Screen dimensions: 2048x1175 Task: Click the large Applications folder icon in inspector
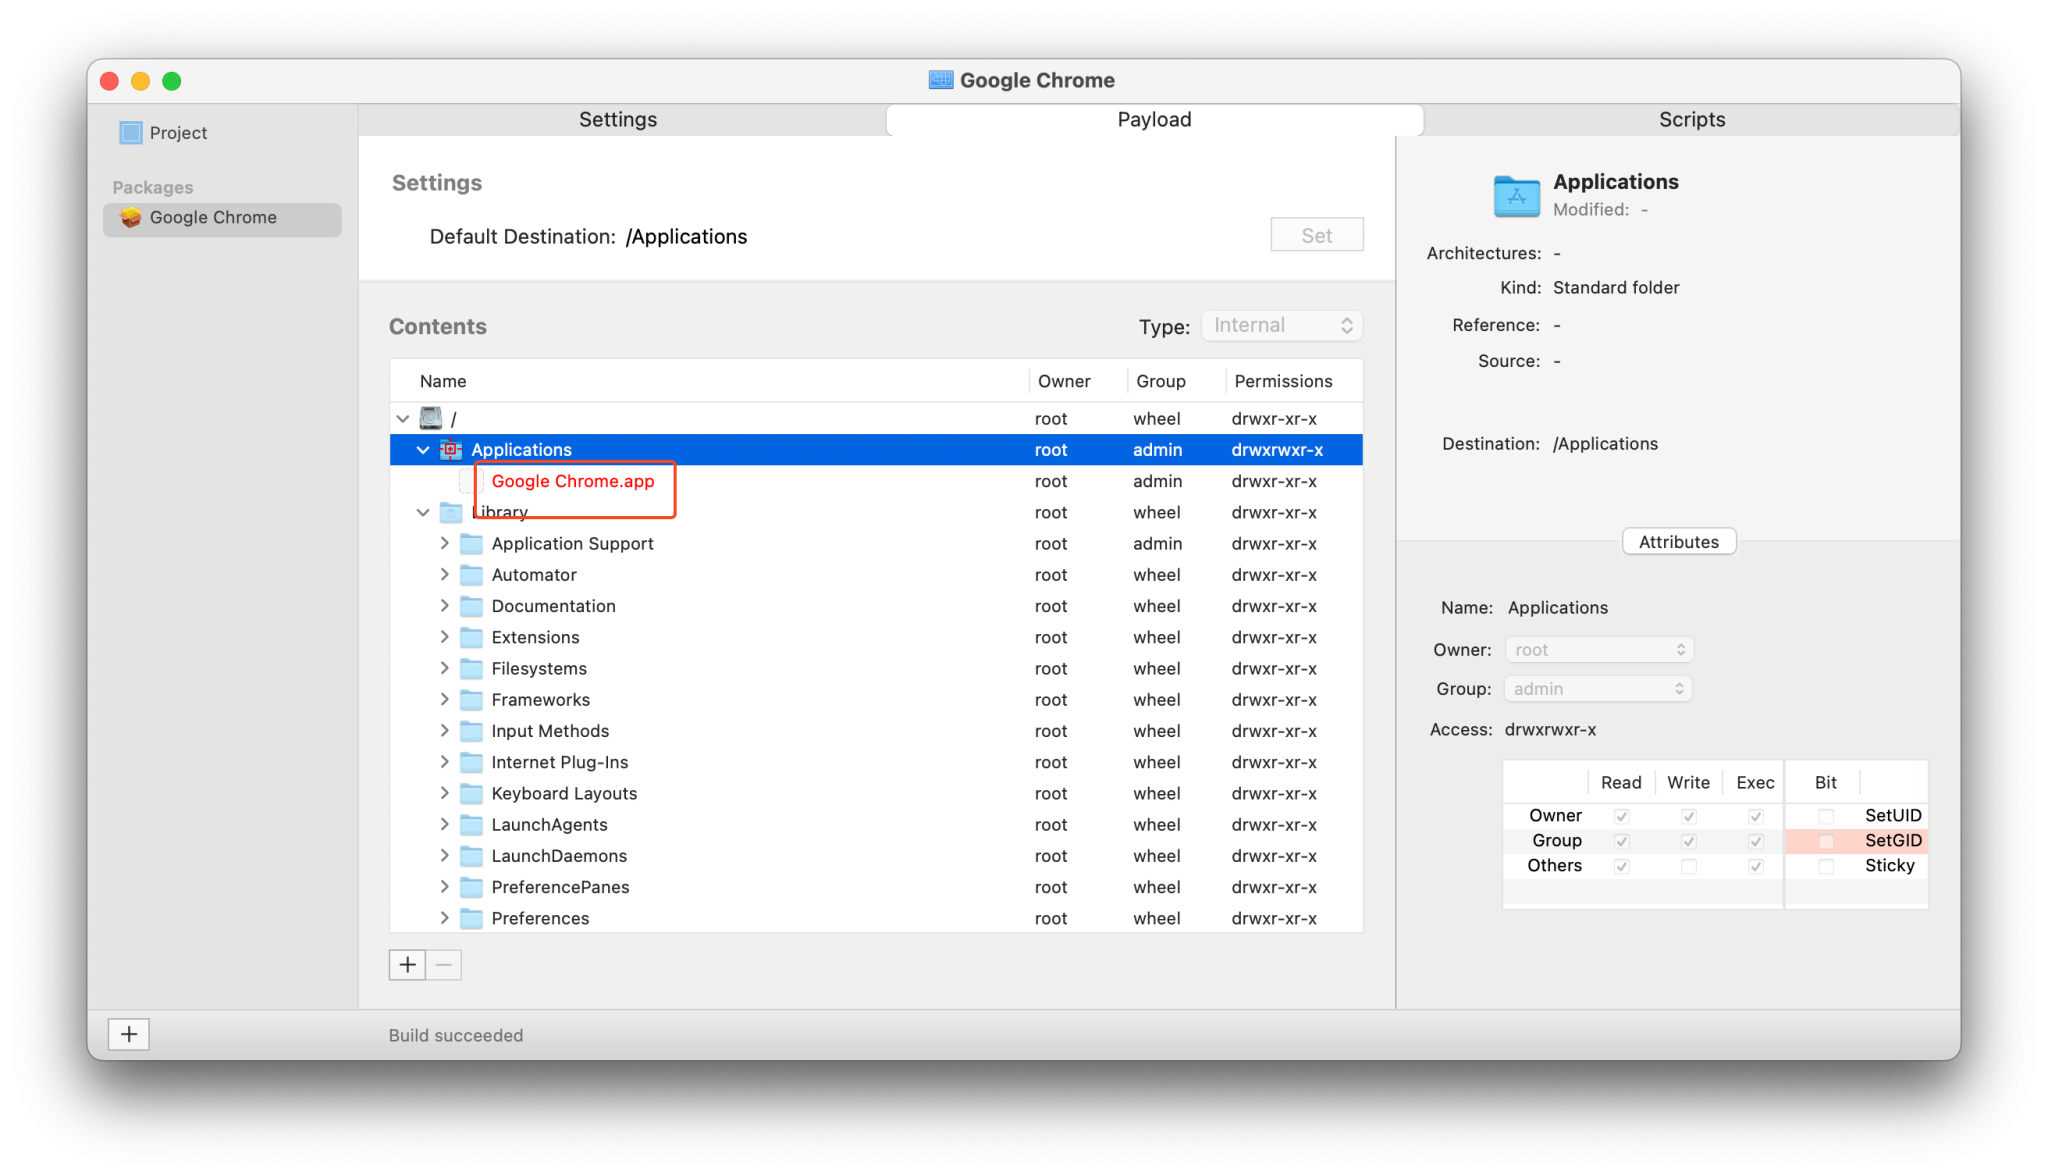(1516, 195)
